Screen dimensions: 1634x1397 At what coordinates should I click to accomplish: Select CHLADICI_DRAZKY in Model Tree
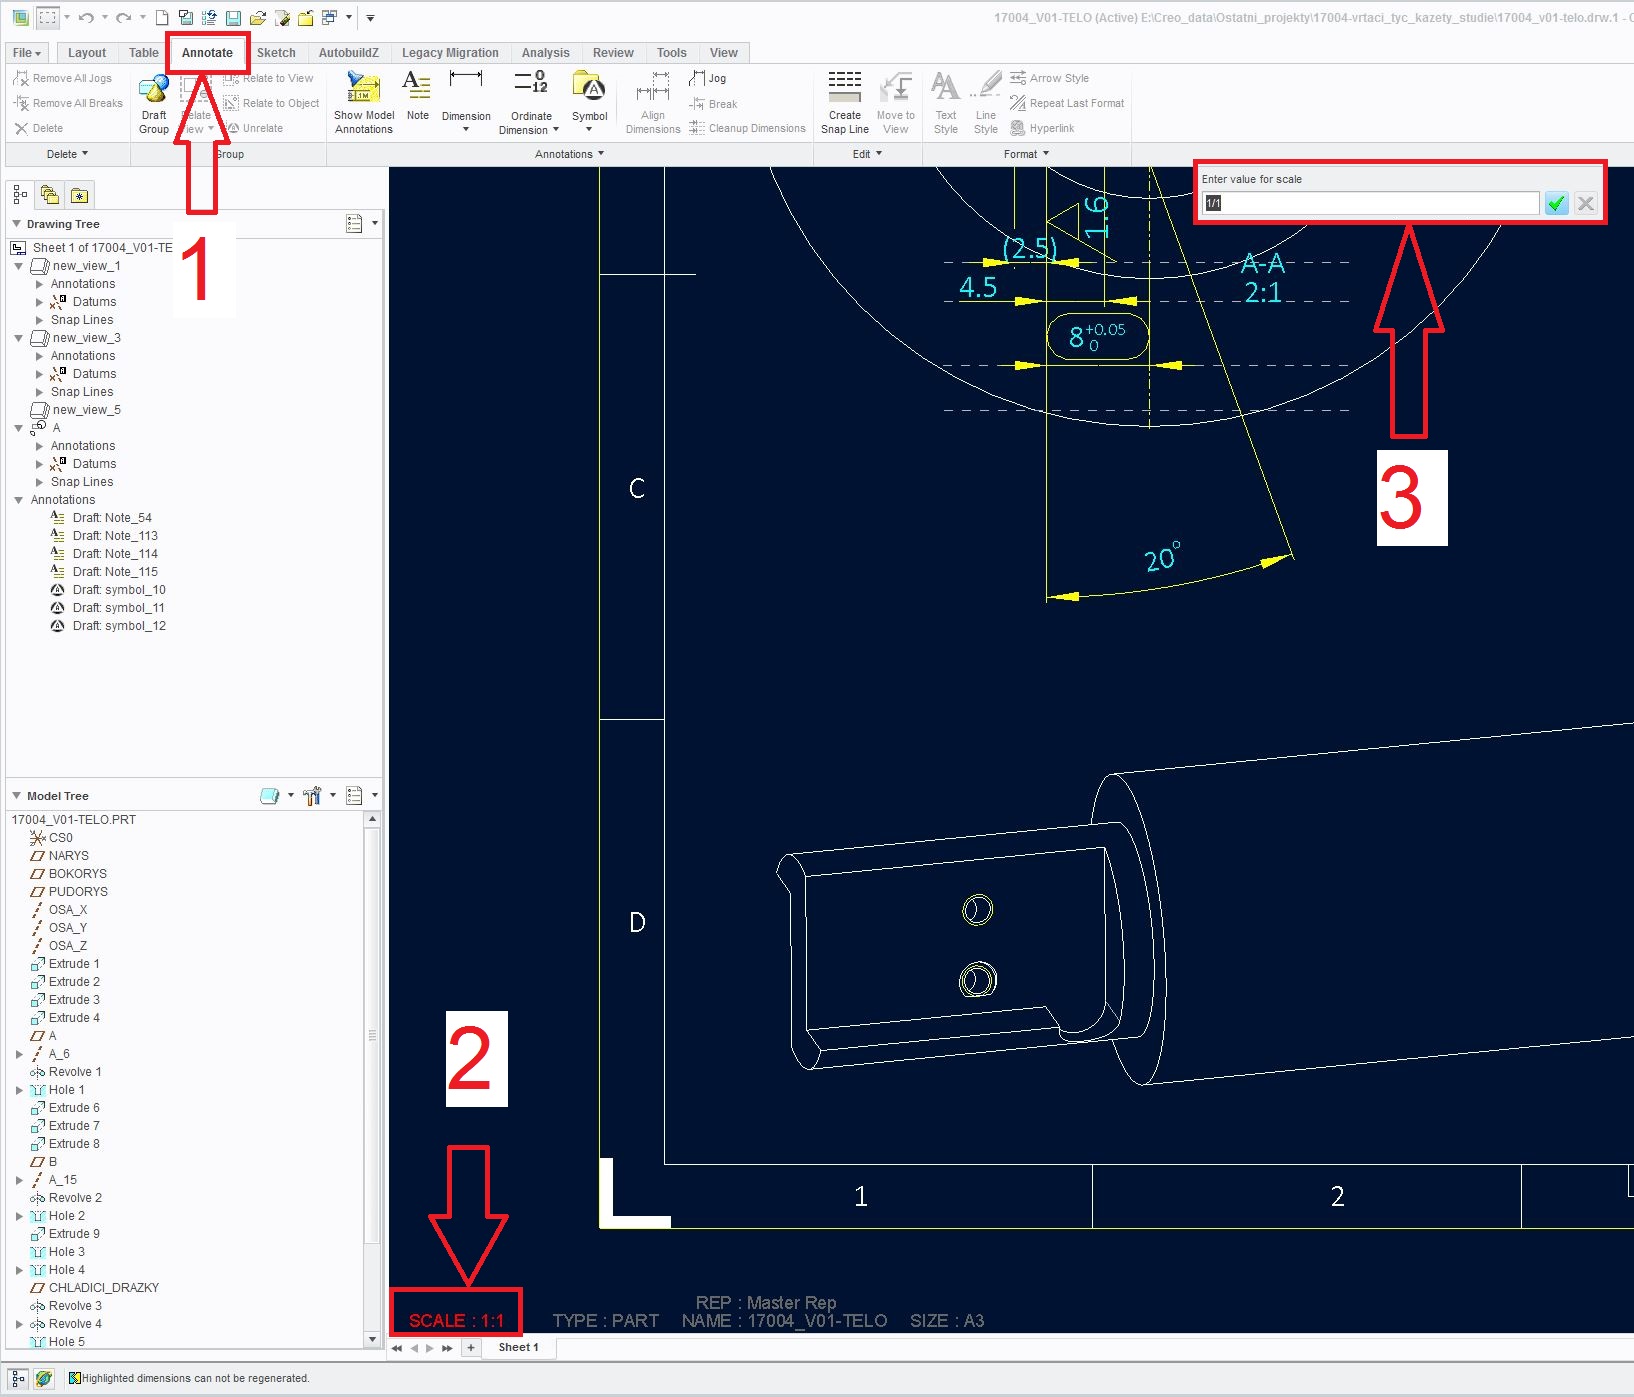pyautogui.click(x=94, y=1288)
